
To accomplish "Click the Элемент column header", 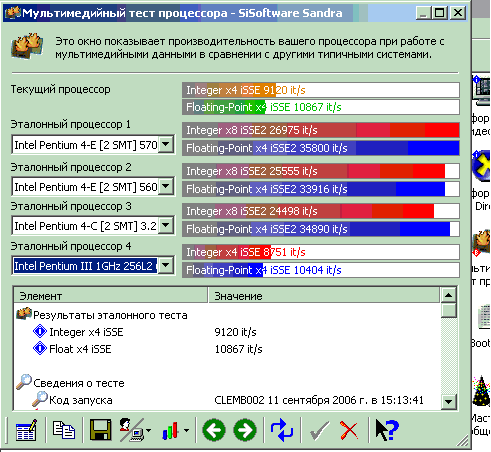I will point(111,296).
